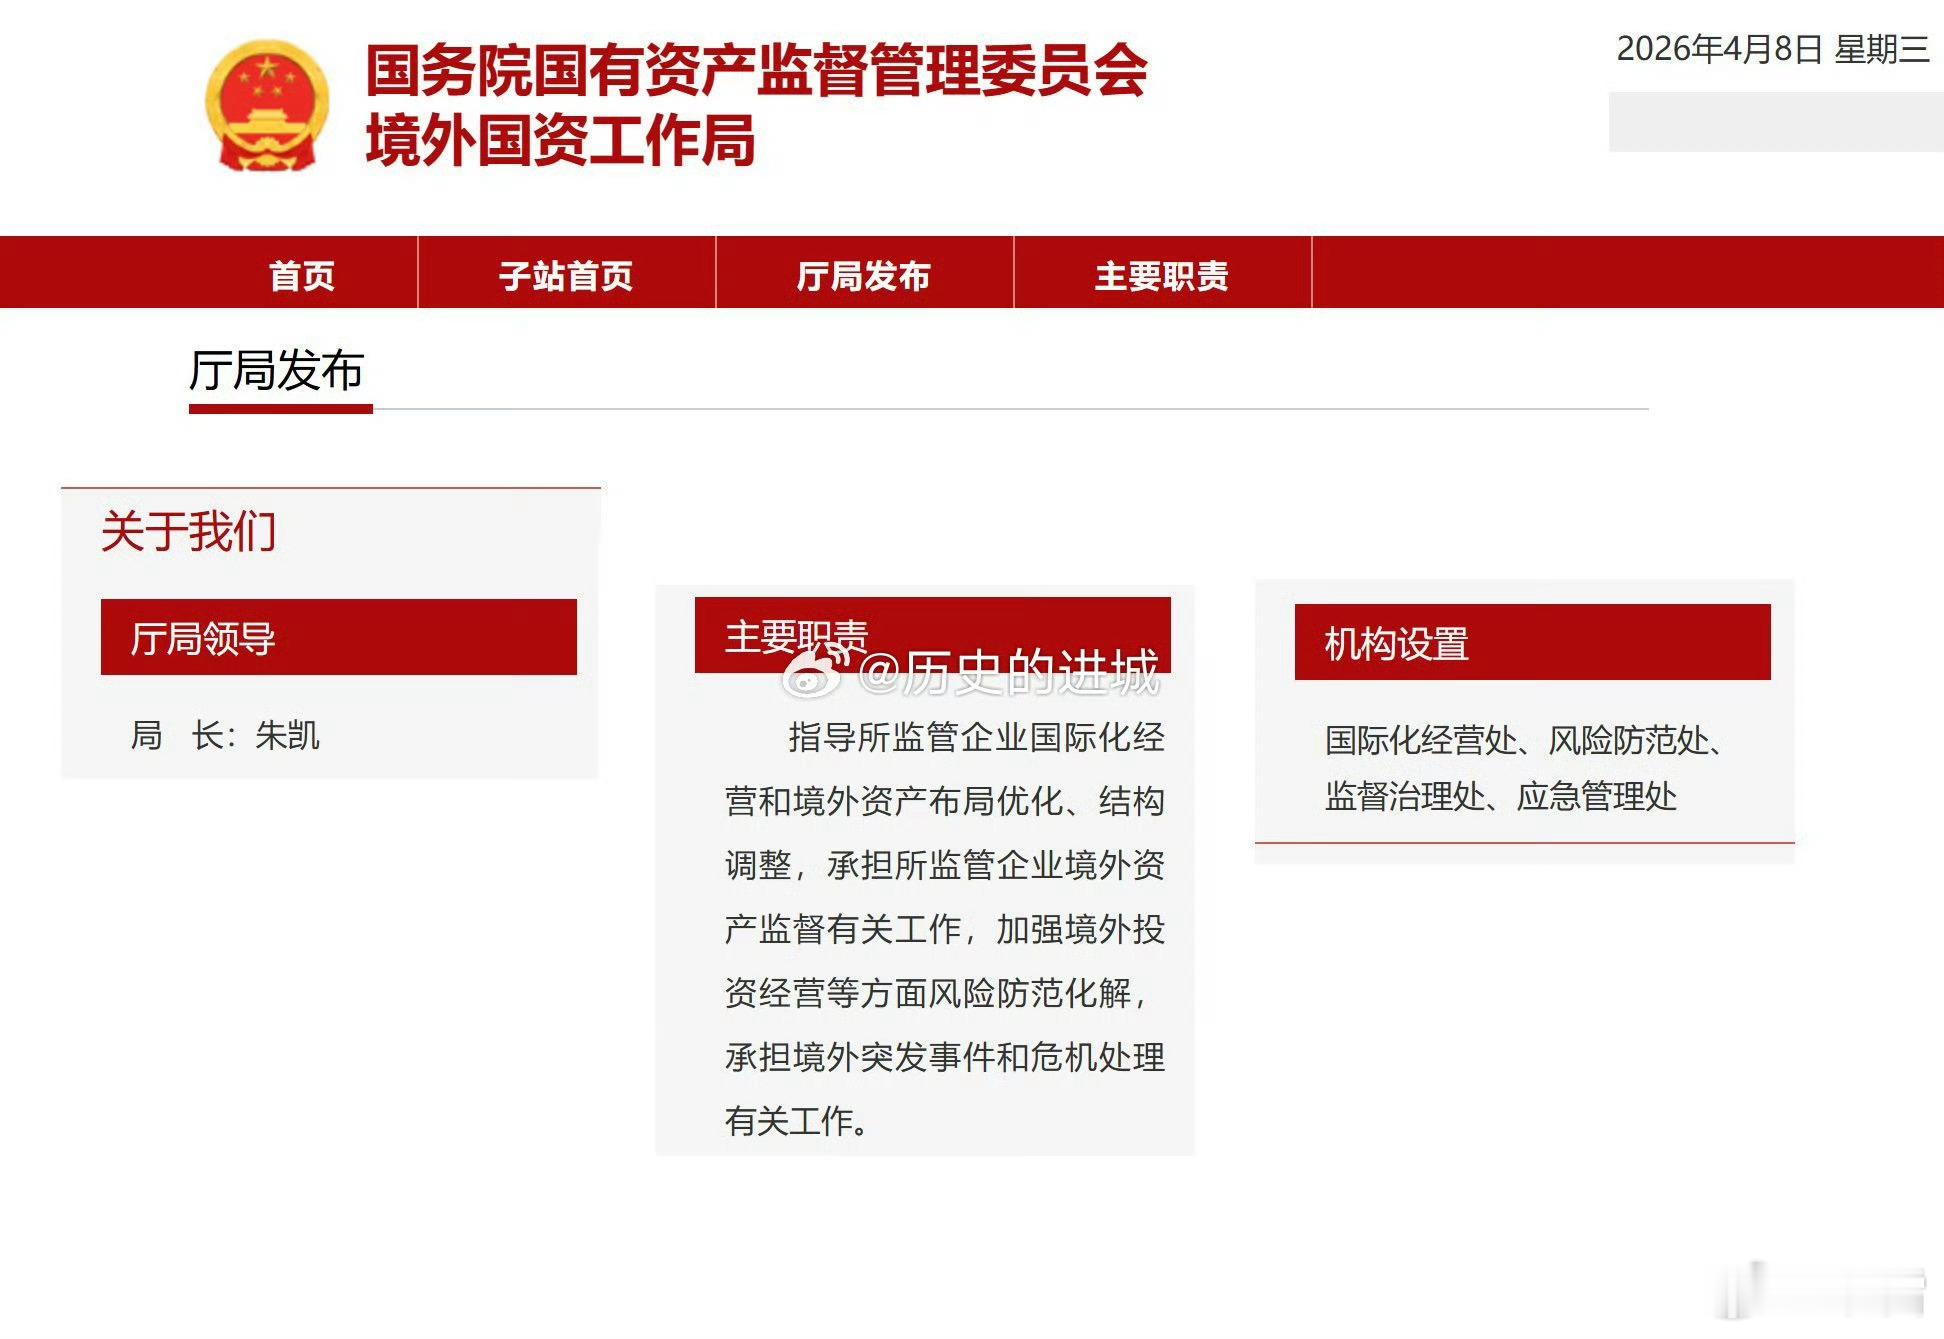Click the national emblem logo
This screenshot has height=1339, width=1944.
(267, 105)
